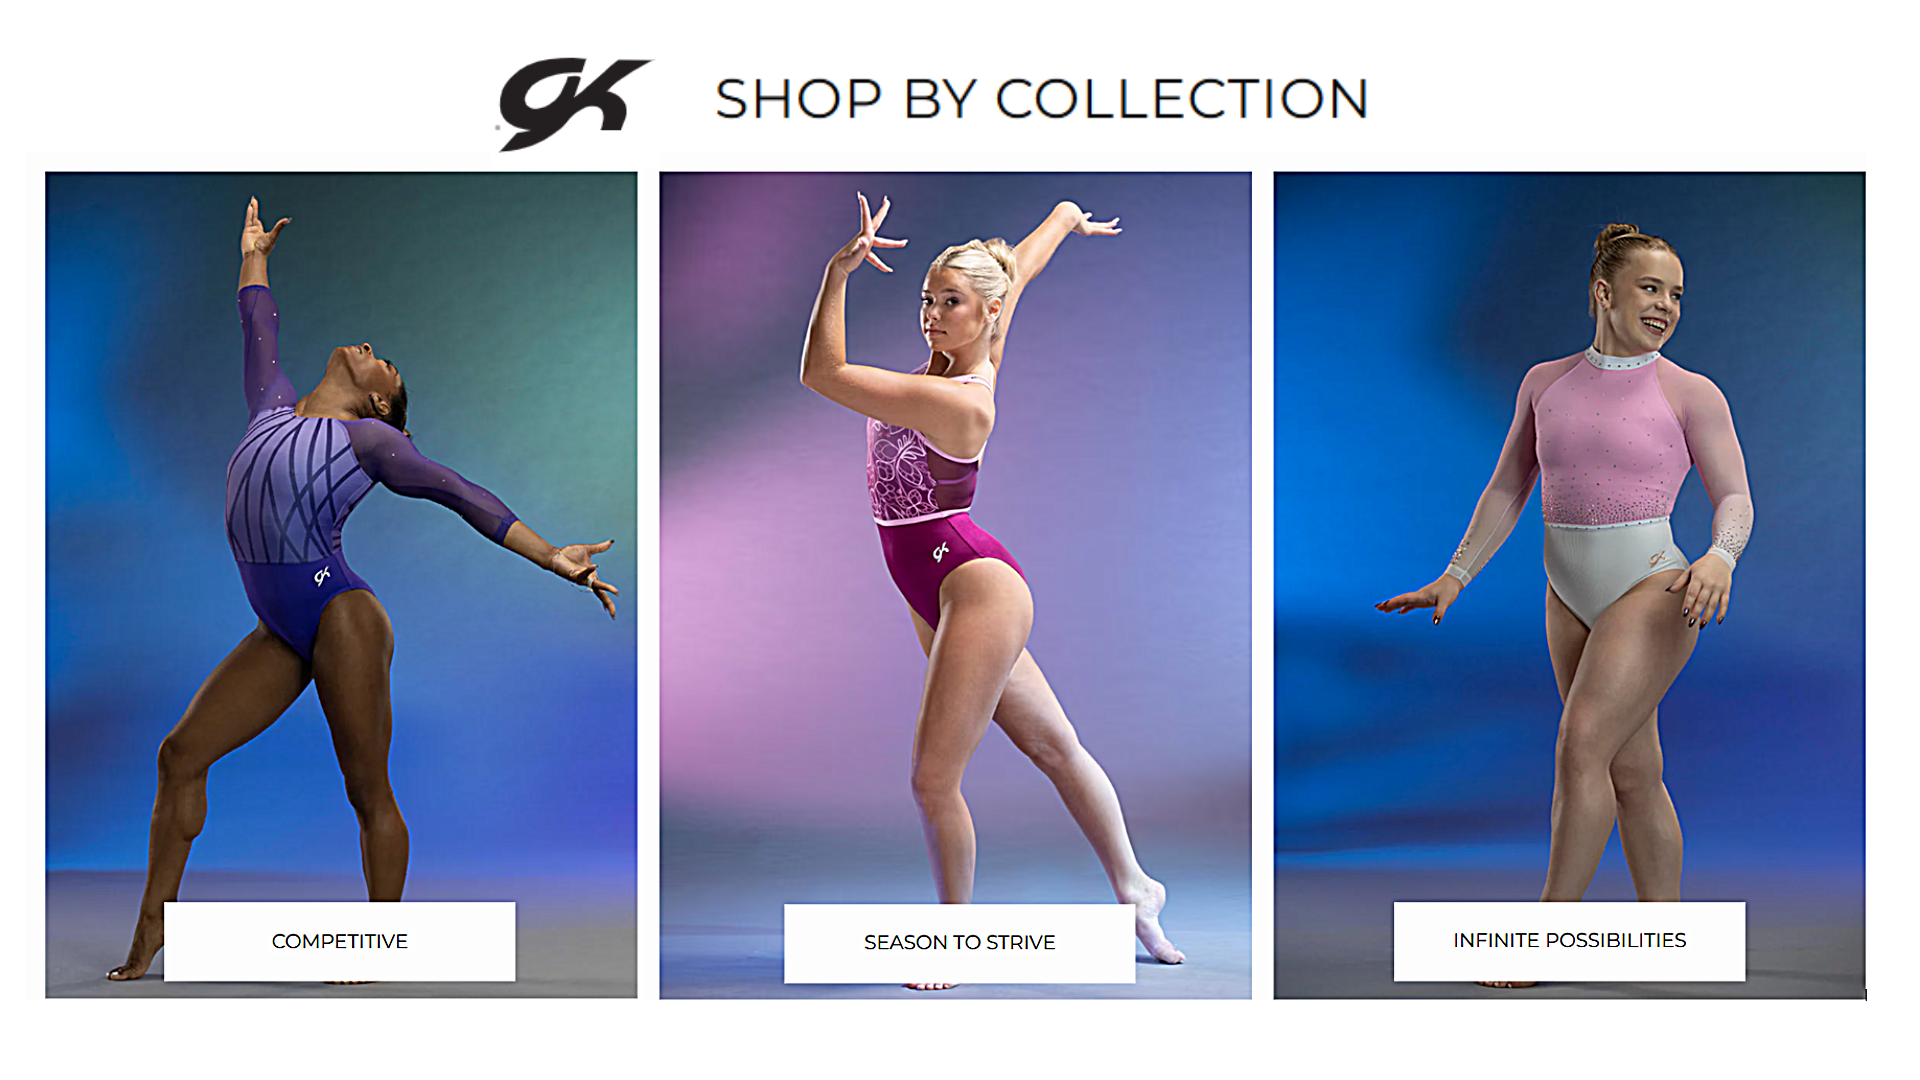1920x1080 pixels.
Task: Select the purple leotard gymnast photo
Action: [x=341, y=585]
